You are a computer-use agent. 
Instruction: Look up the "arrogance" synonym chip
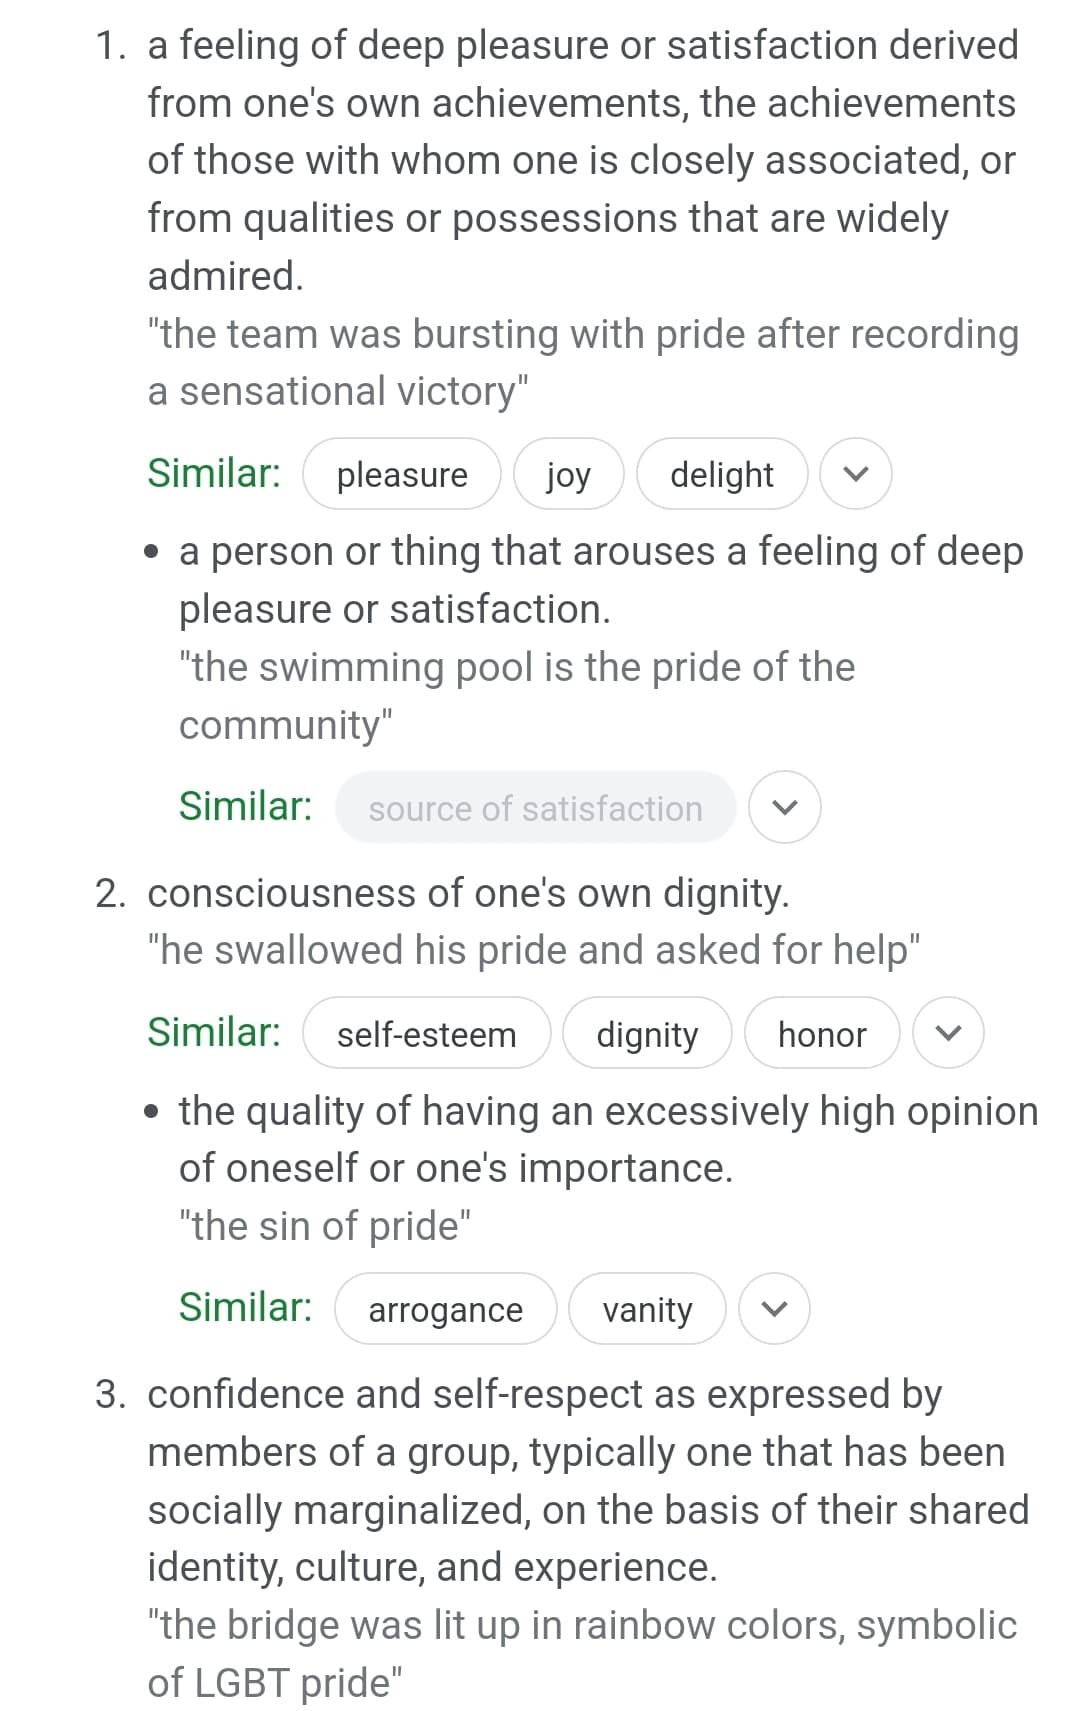(x=445, y=1309)
